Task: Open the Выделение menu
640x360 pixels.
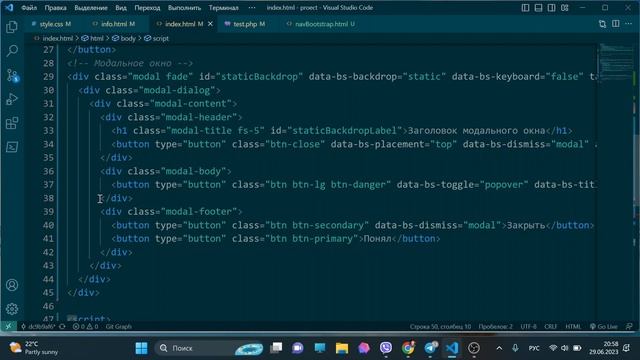Action: 91,8
